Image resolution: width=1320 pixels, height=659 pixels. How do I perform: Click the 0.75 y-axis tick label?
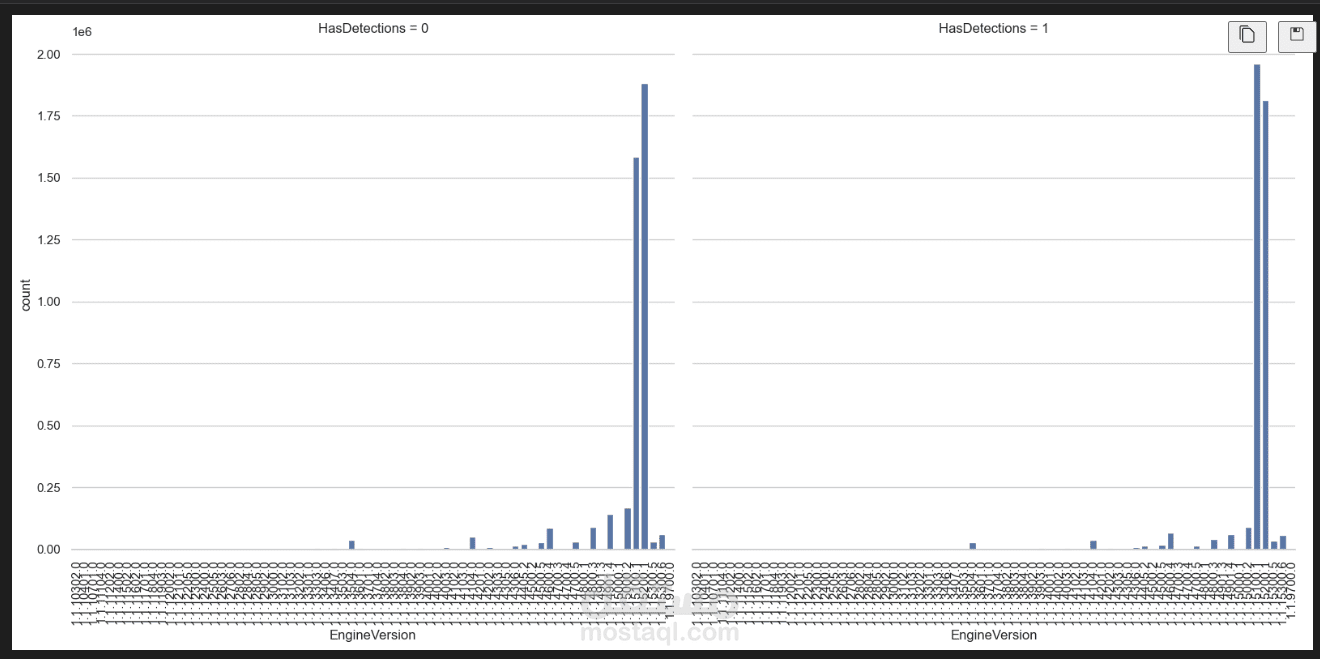tap(49, 364)
